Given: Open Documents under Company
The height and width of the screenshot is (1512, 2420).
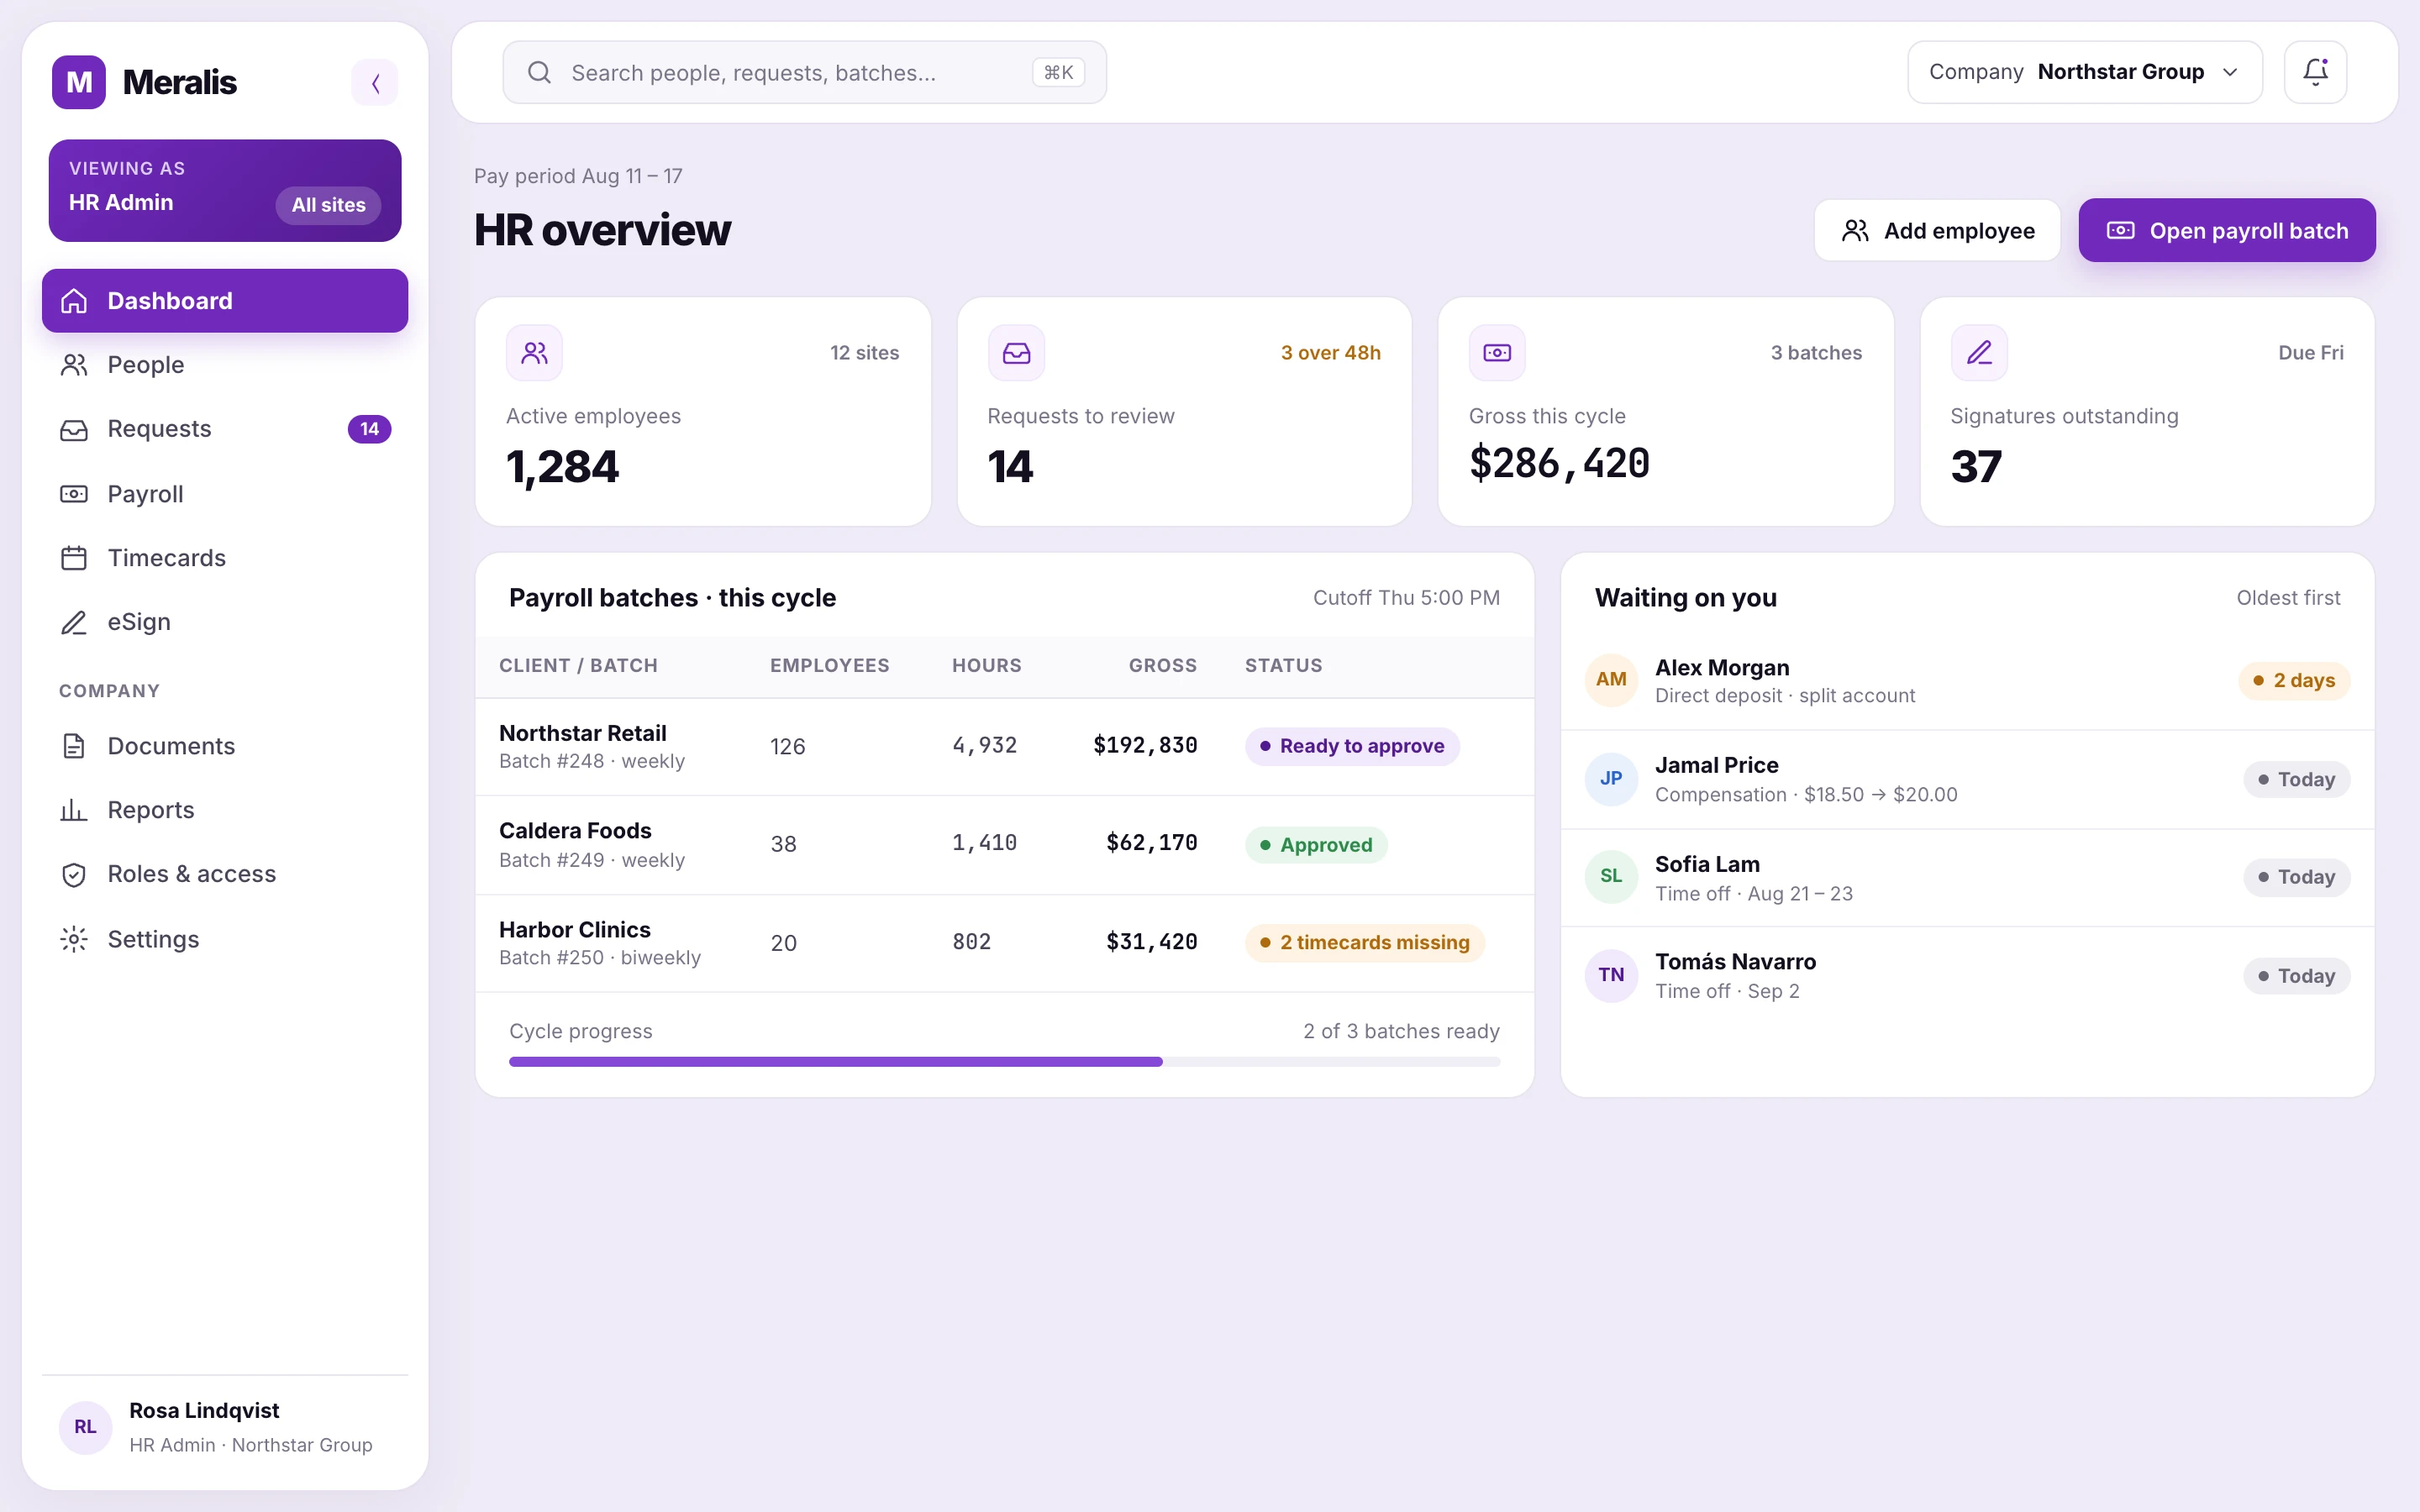Looking at the screenshot, I should [225, 746].
